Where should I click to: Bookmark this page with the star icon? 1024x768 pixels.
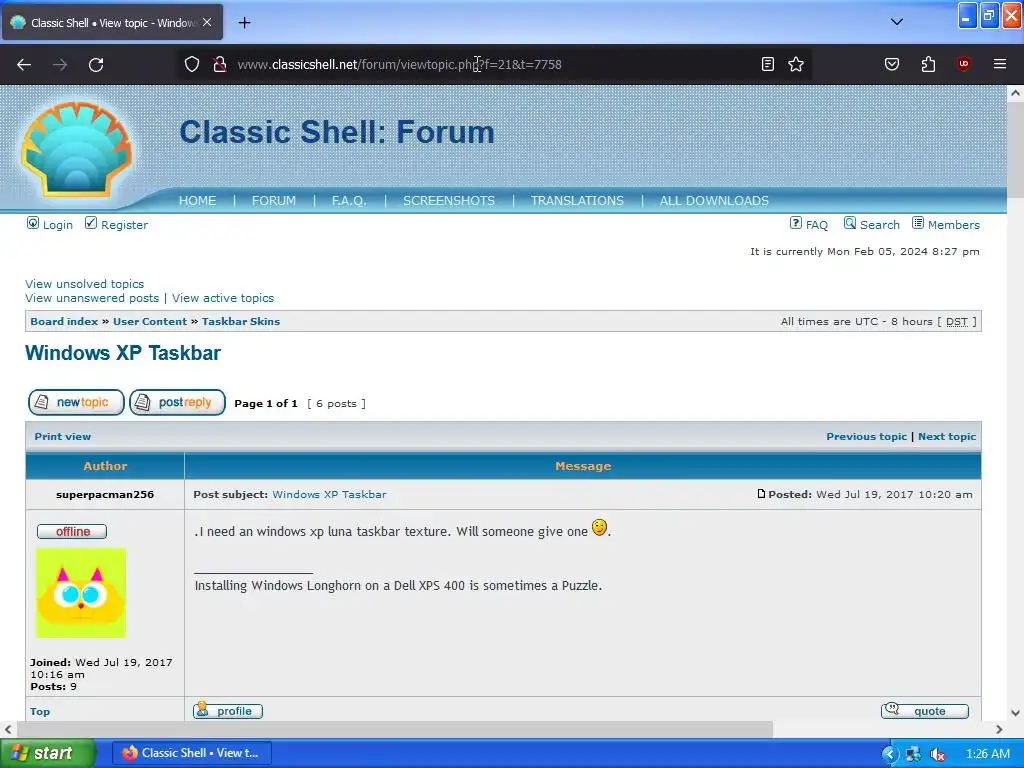(795, 64)
